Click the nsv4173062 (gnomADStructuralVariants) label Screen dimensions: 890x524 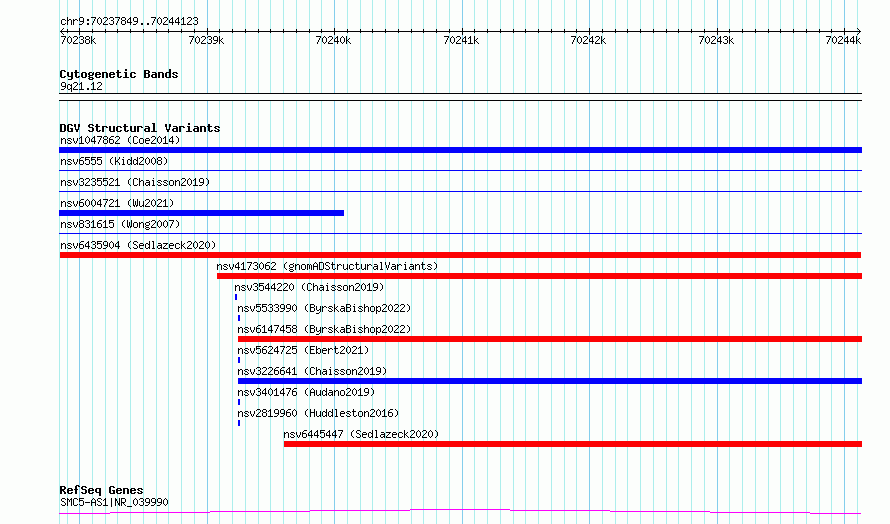pos(327,266)
